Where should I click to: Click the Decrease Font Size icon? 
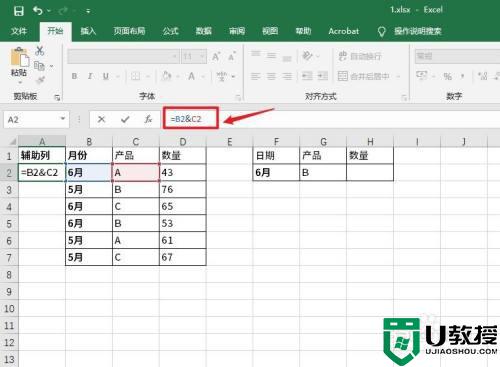pos(232,57)
